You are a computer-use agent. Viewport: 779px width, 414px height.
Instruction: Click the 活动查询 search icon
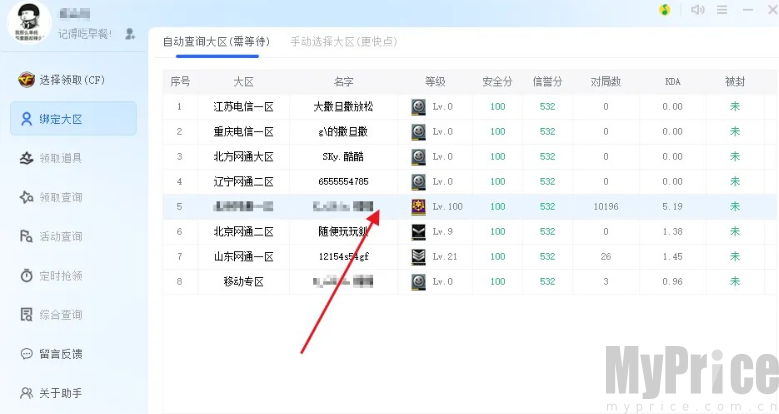point(26,236)
